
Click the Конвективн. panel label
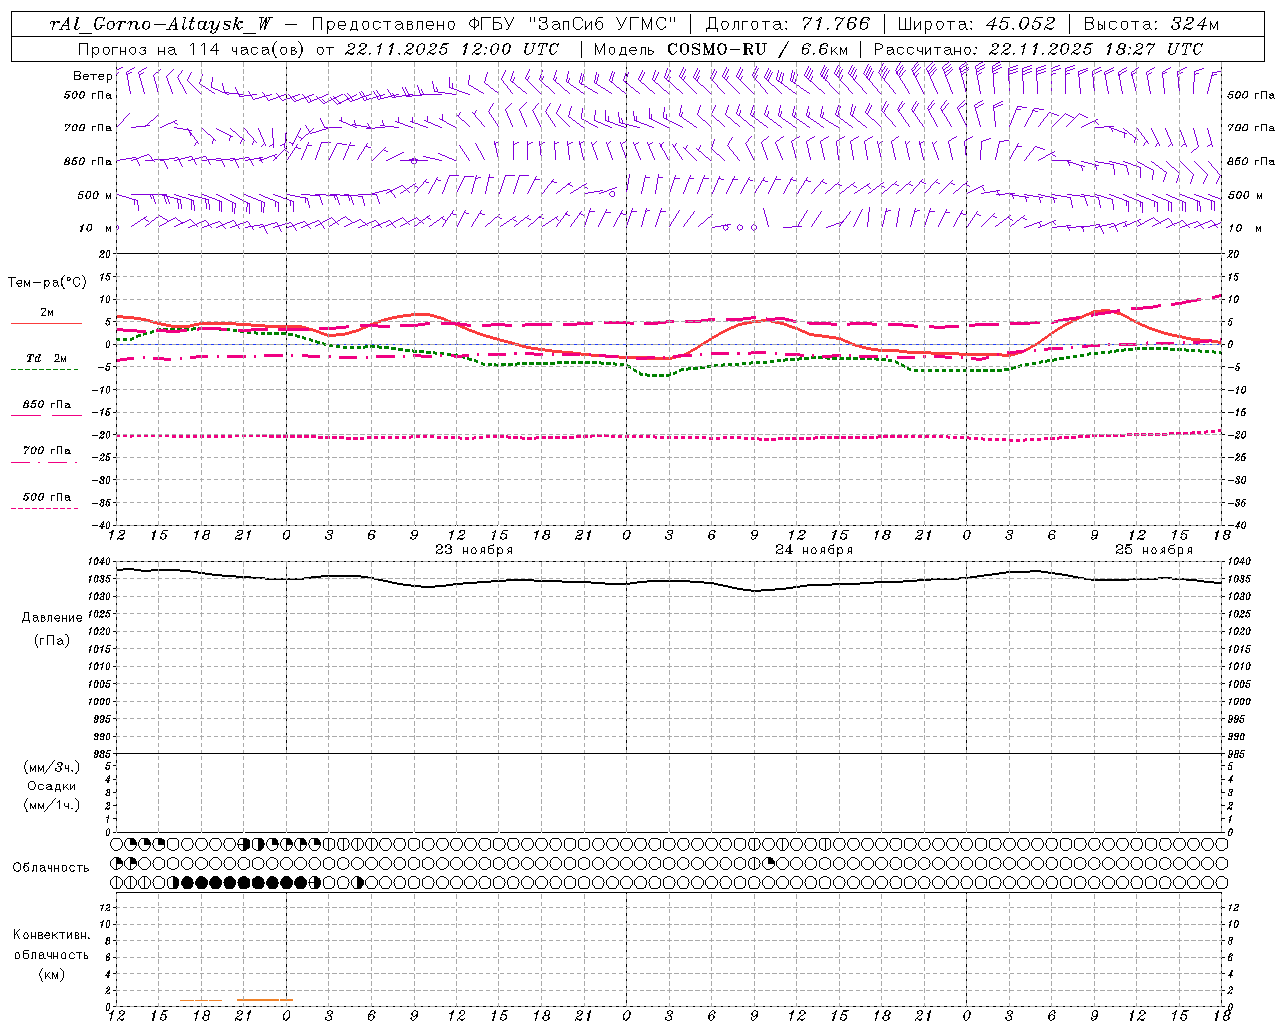click(52, 935)
